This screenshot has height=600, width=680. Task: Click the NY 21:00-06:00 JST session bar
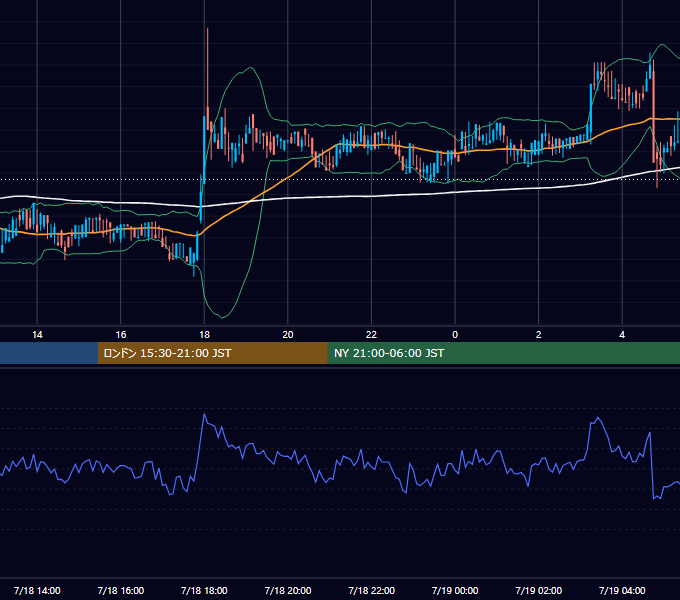[503, 353]
